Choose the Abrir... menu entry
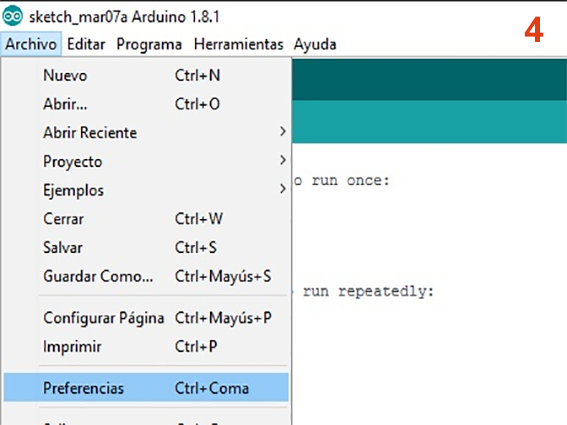 tap(146, 104)
